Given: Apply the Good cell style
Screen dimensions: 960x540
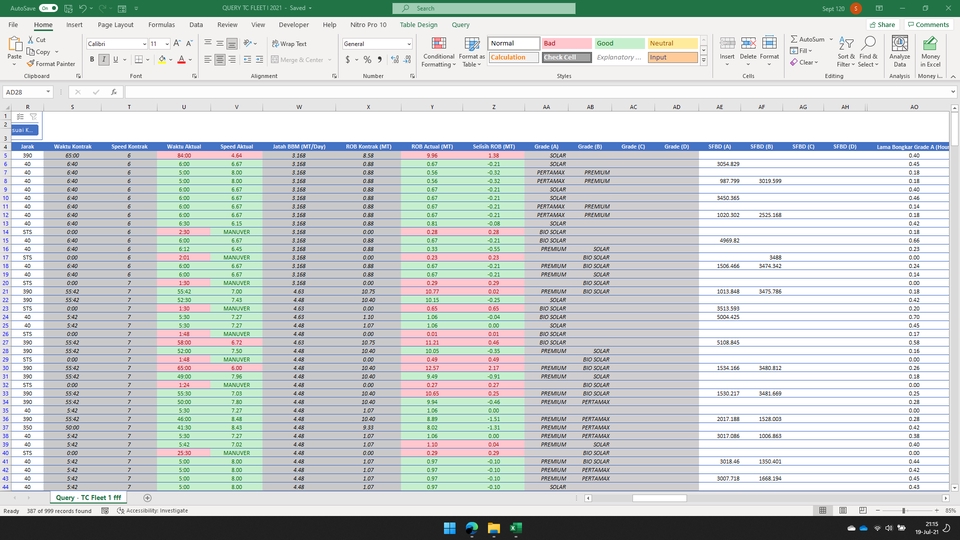Looking at the screenshot, I should (x=620, y=43).
